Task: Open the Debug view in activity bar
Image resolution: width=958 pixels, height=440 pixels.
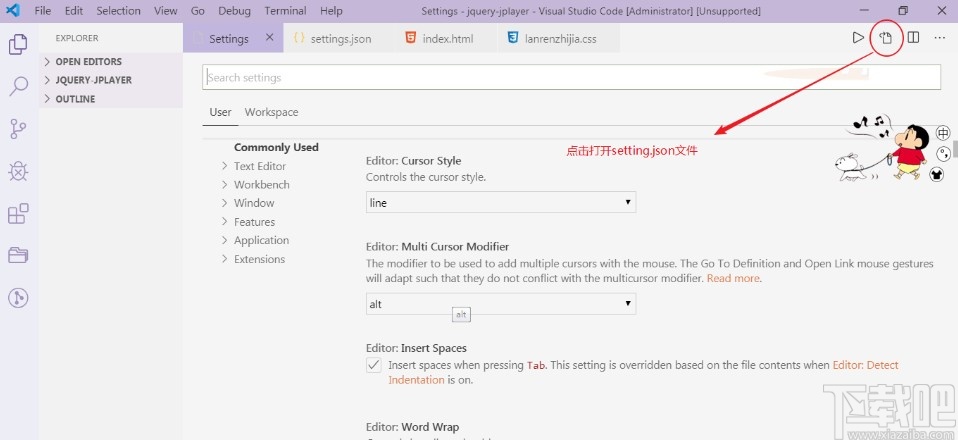Action: pyautogui.click(x=18, y=172)
